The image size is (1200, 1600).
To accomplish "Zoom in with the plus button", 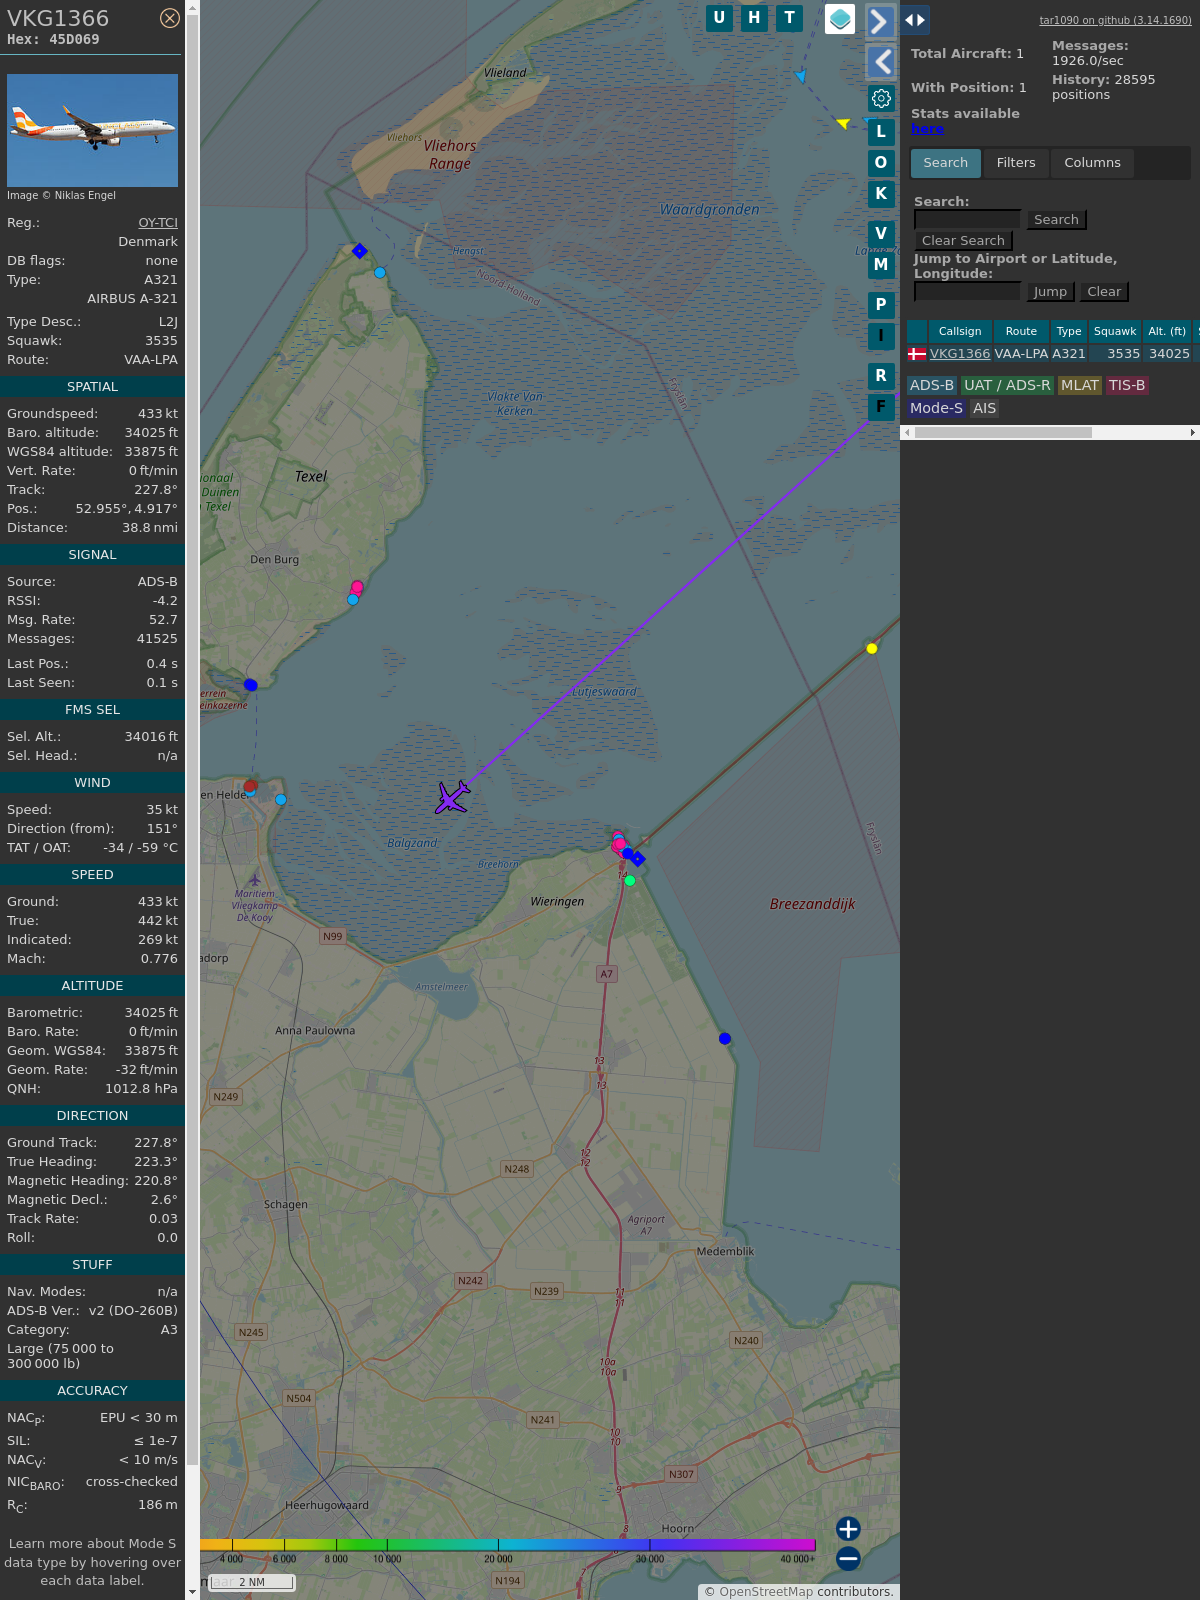I will [848, 1529].
